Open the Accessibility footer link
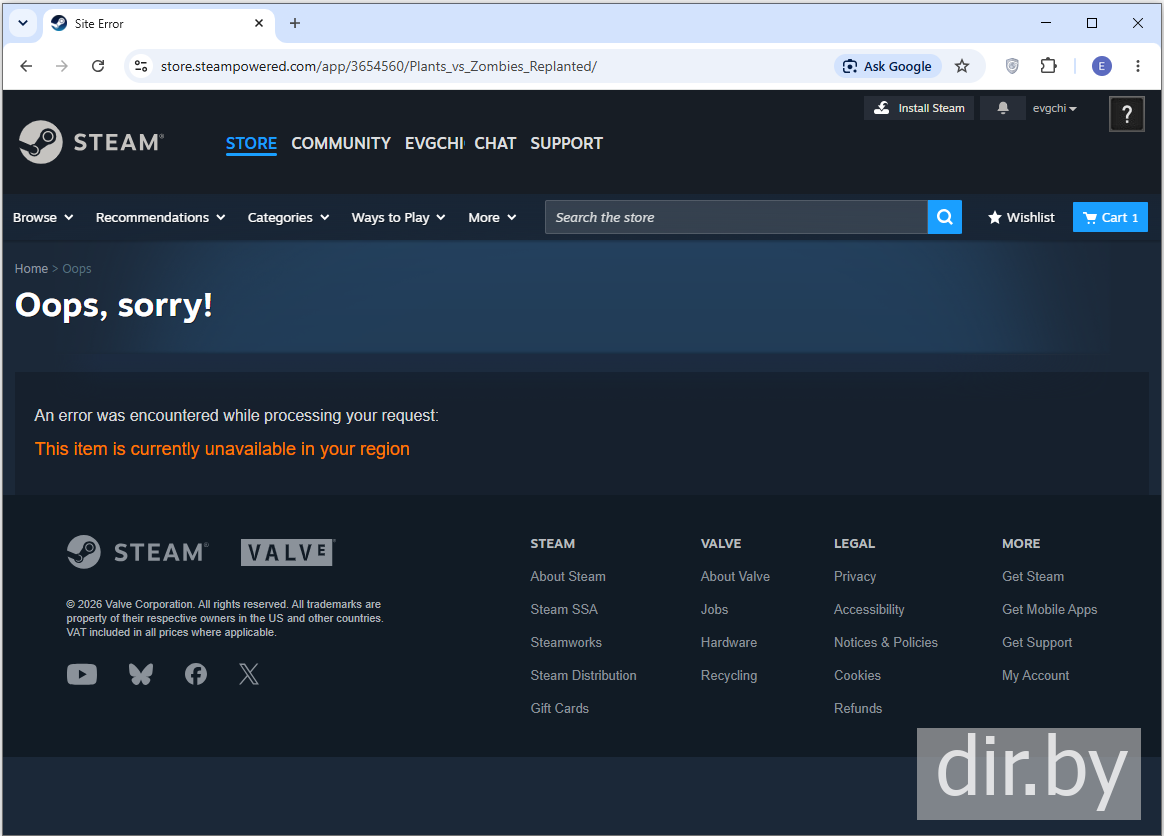 [x=869, y=610]
